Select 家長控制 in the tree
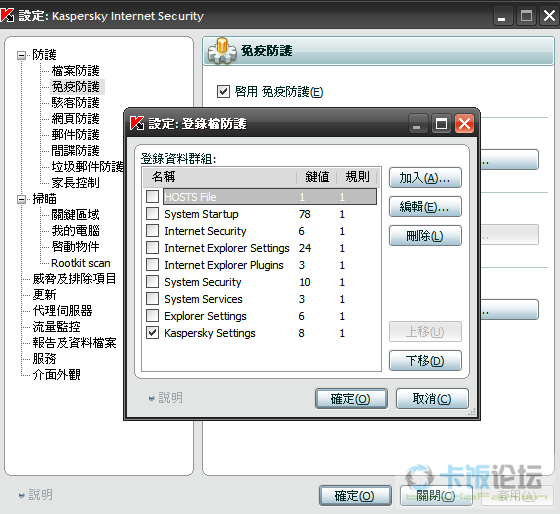Image resolution: width=560 pixels, height=514 pixels. (x=75, y=183)
